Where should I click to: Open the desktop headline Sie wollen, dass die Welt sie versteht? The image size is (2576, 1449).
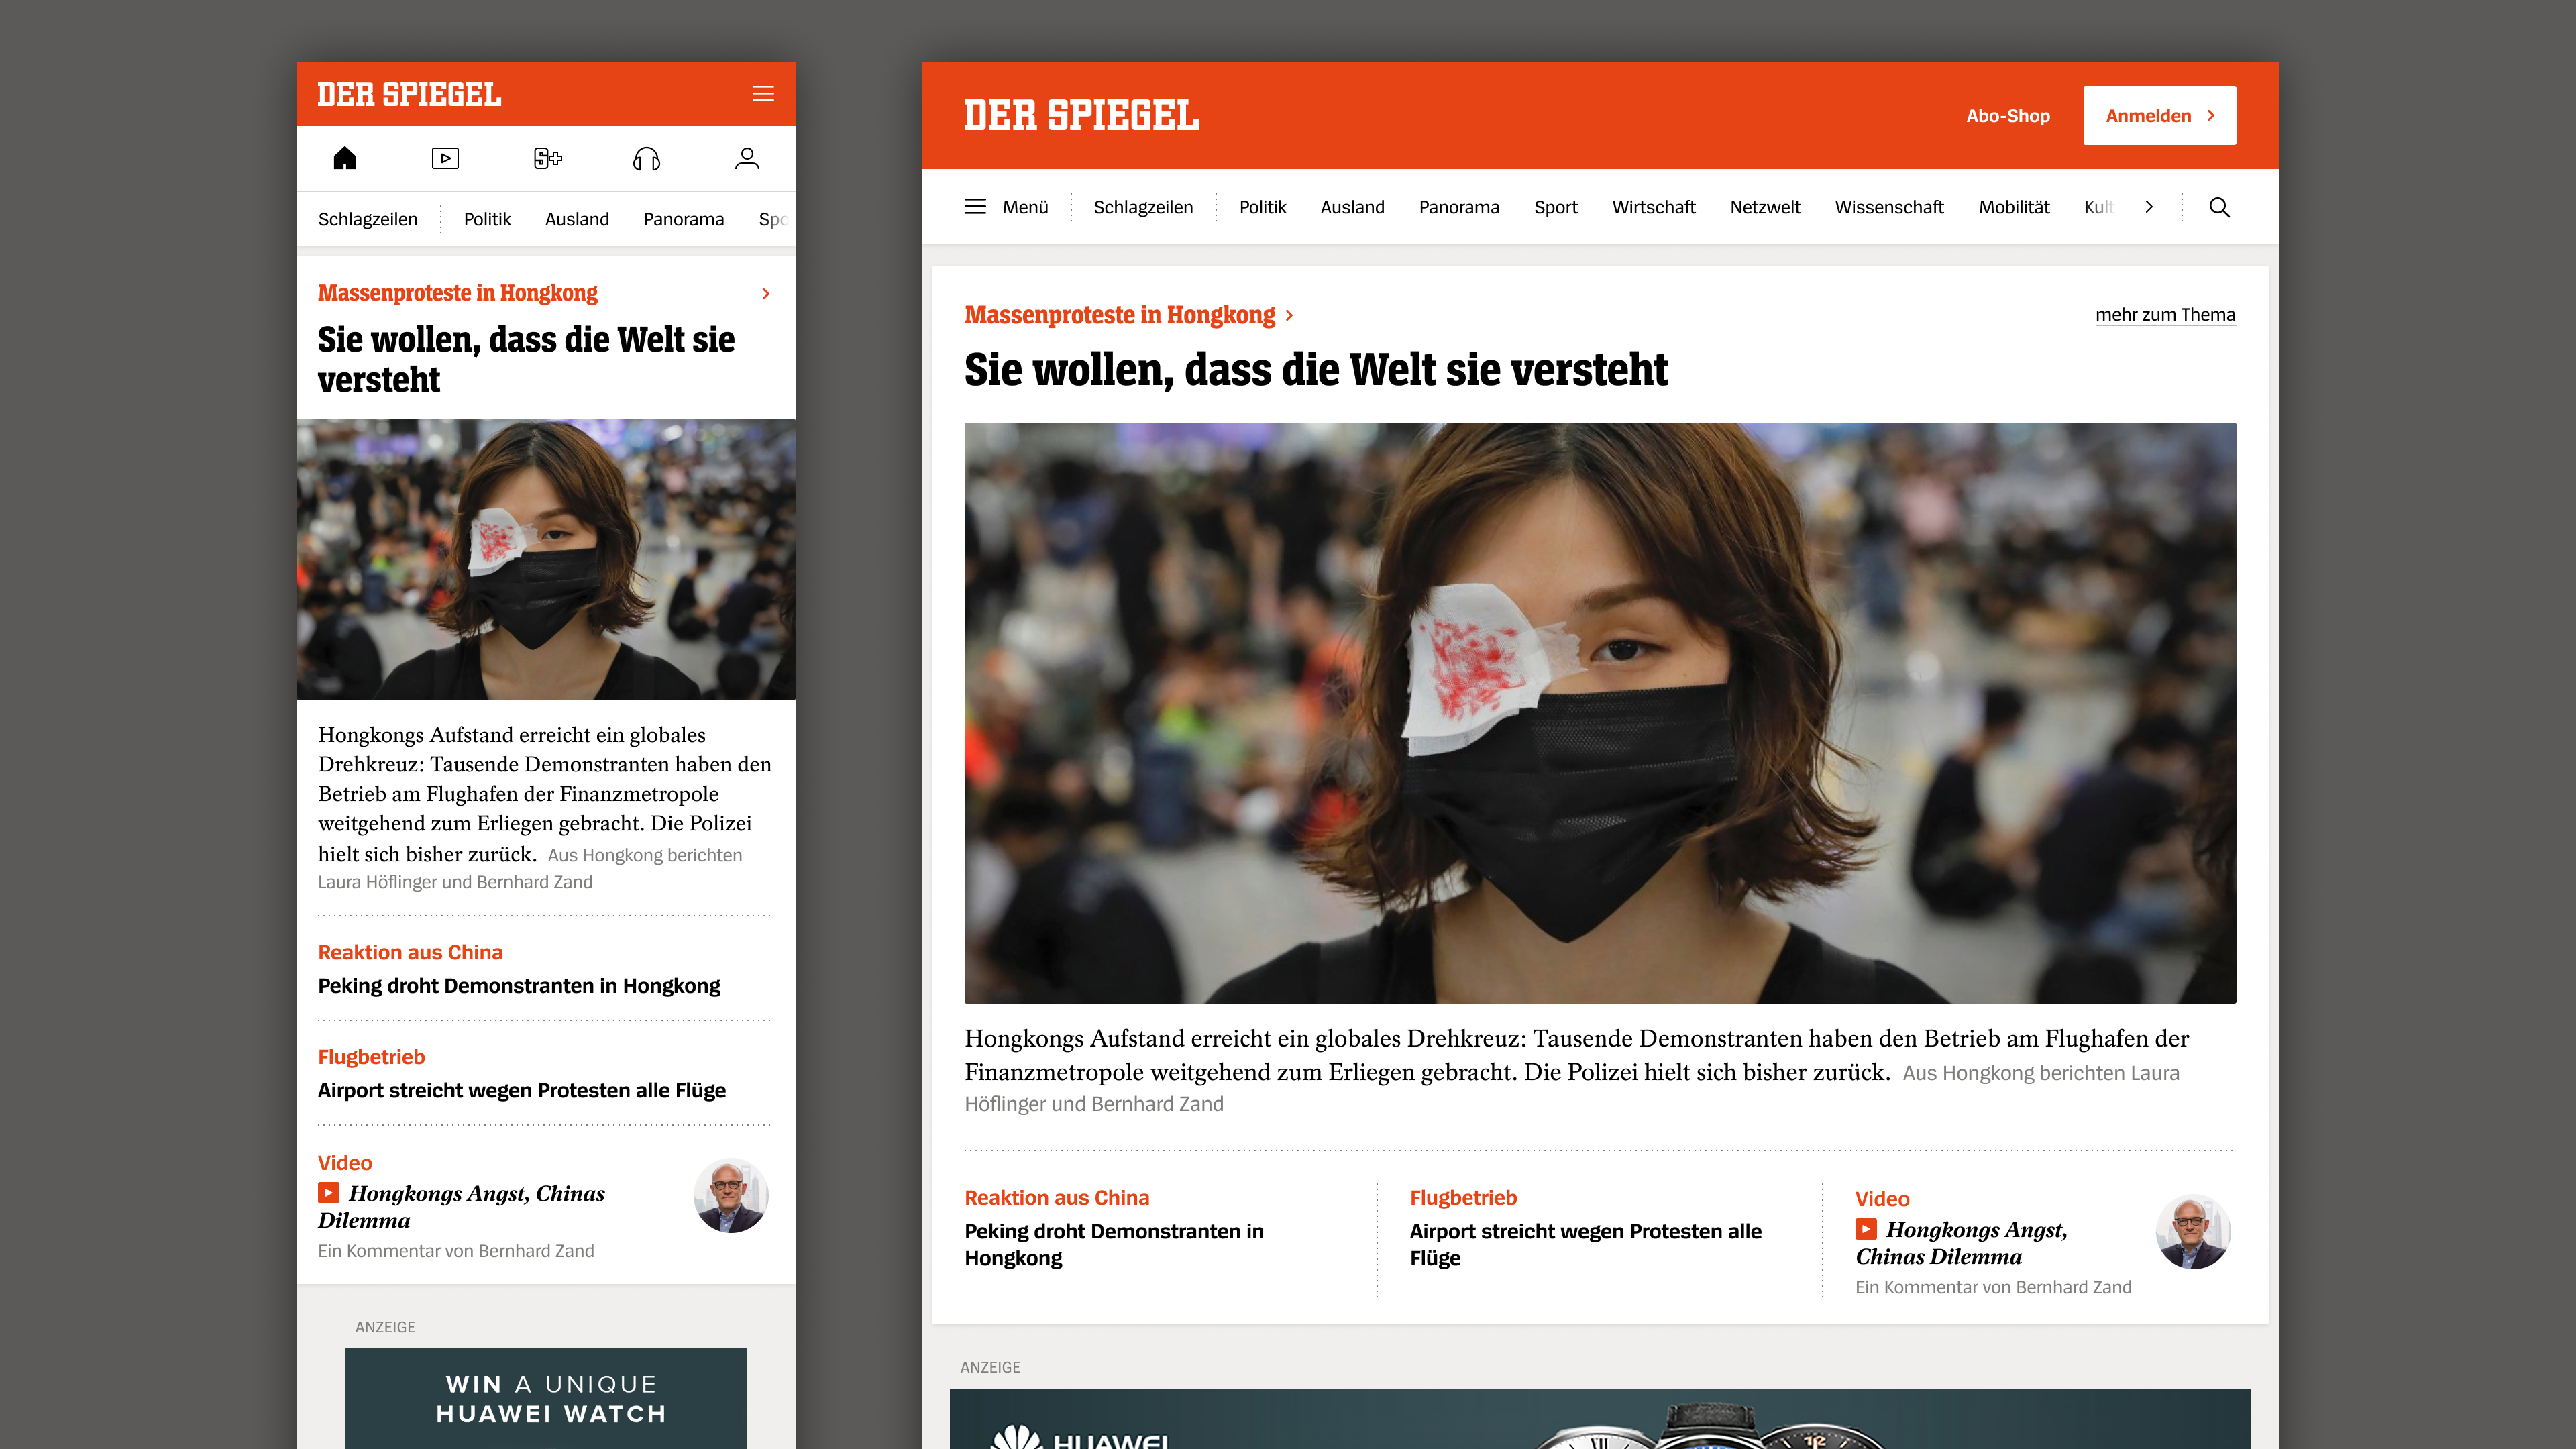[1316, 370]
